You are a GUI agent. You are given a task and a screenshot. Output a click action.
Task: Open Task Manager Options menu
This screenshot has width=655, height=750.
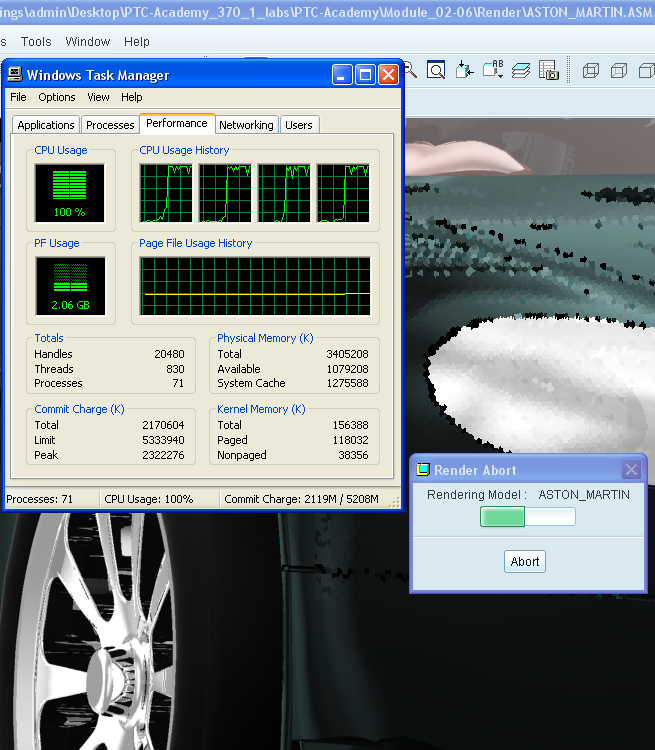57,97
